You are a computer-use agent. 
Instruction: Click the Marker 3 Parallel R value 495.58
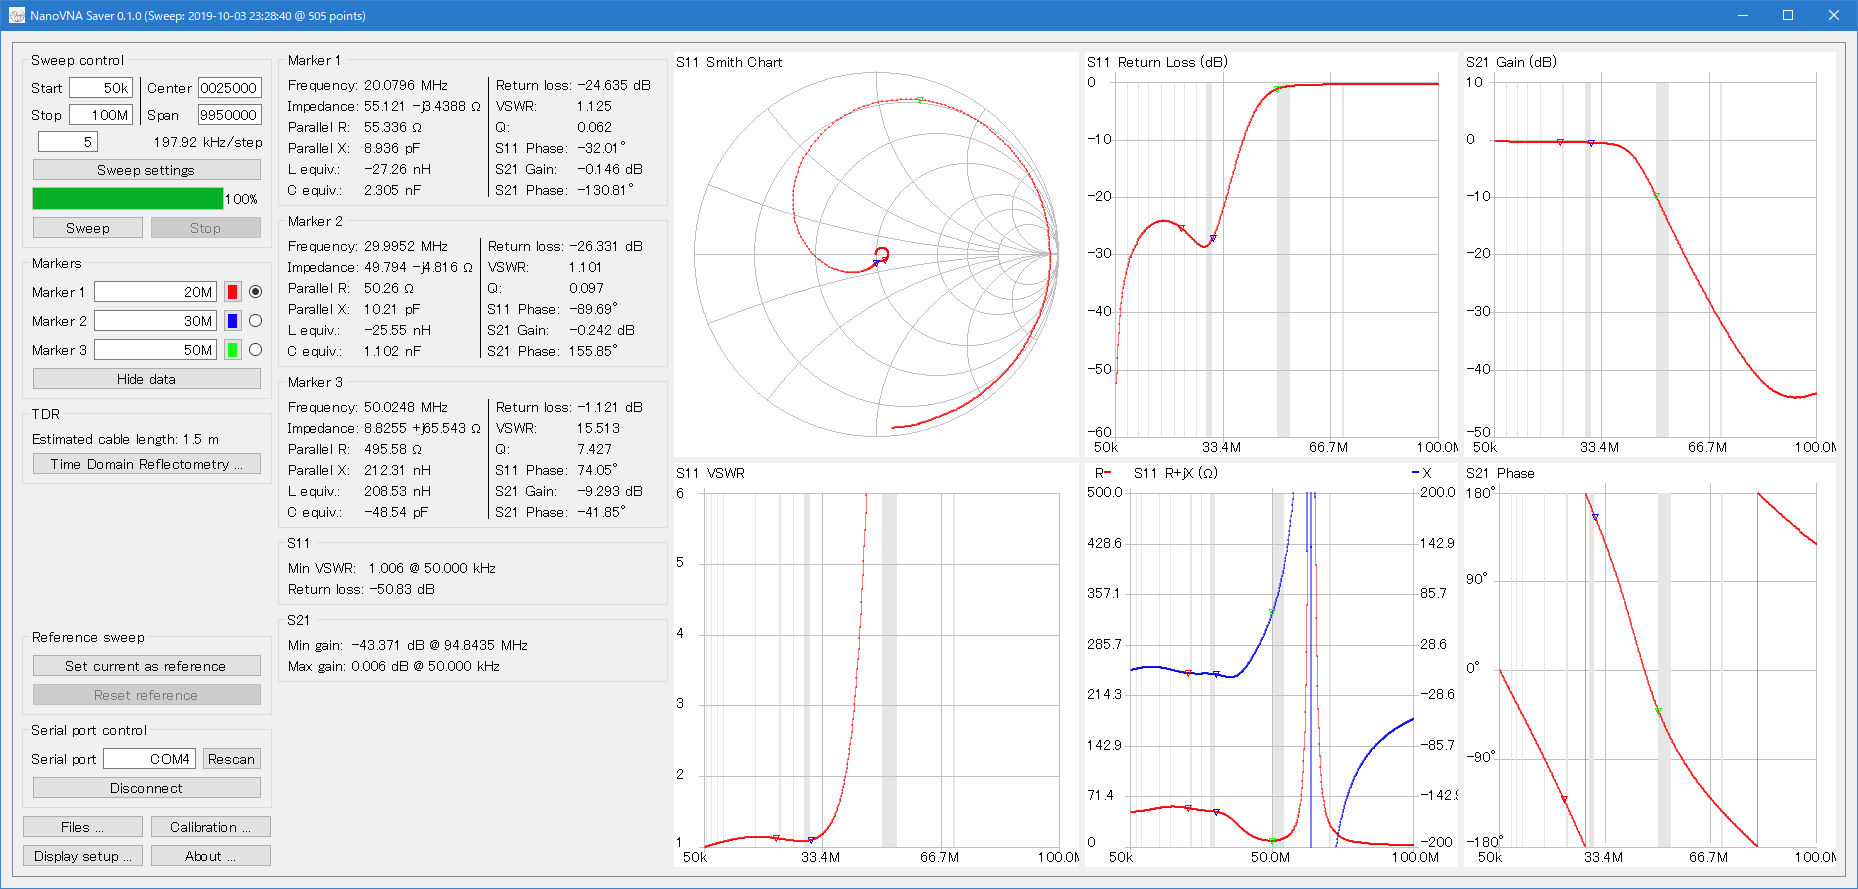click(x=393, y=449)
